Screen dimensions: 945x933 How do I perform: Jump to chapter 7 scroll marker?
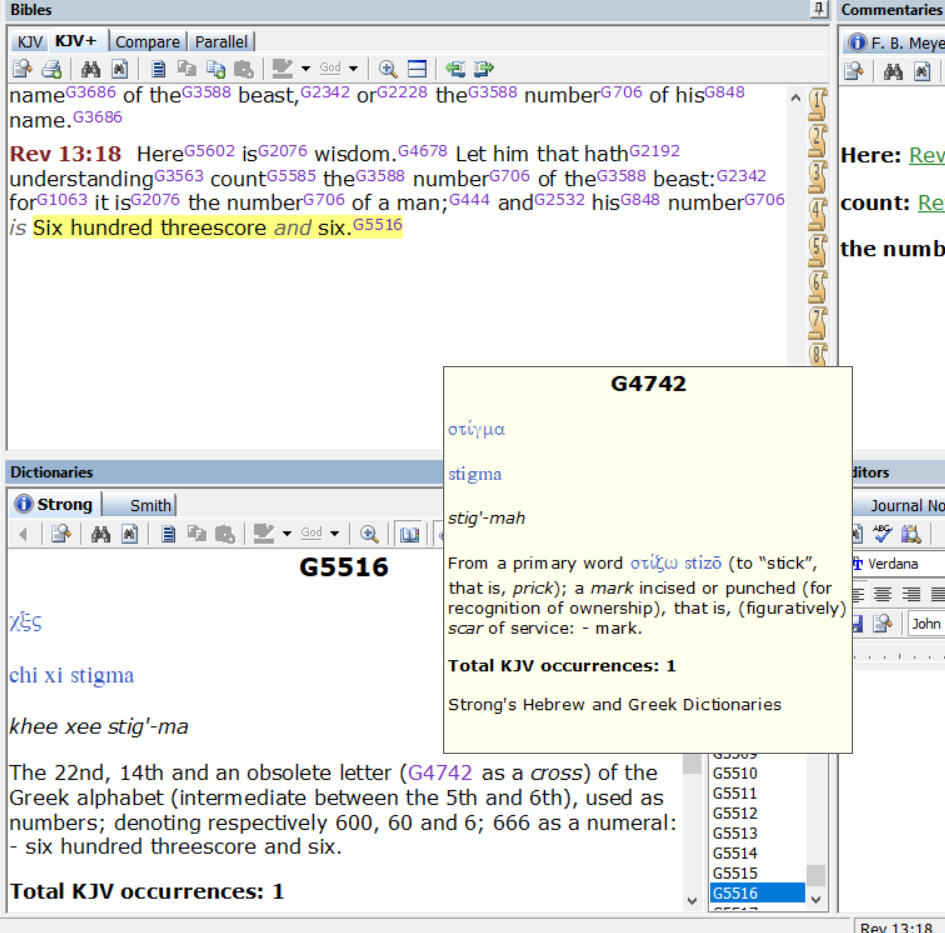[818, 323]
